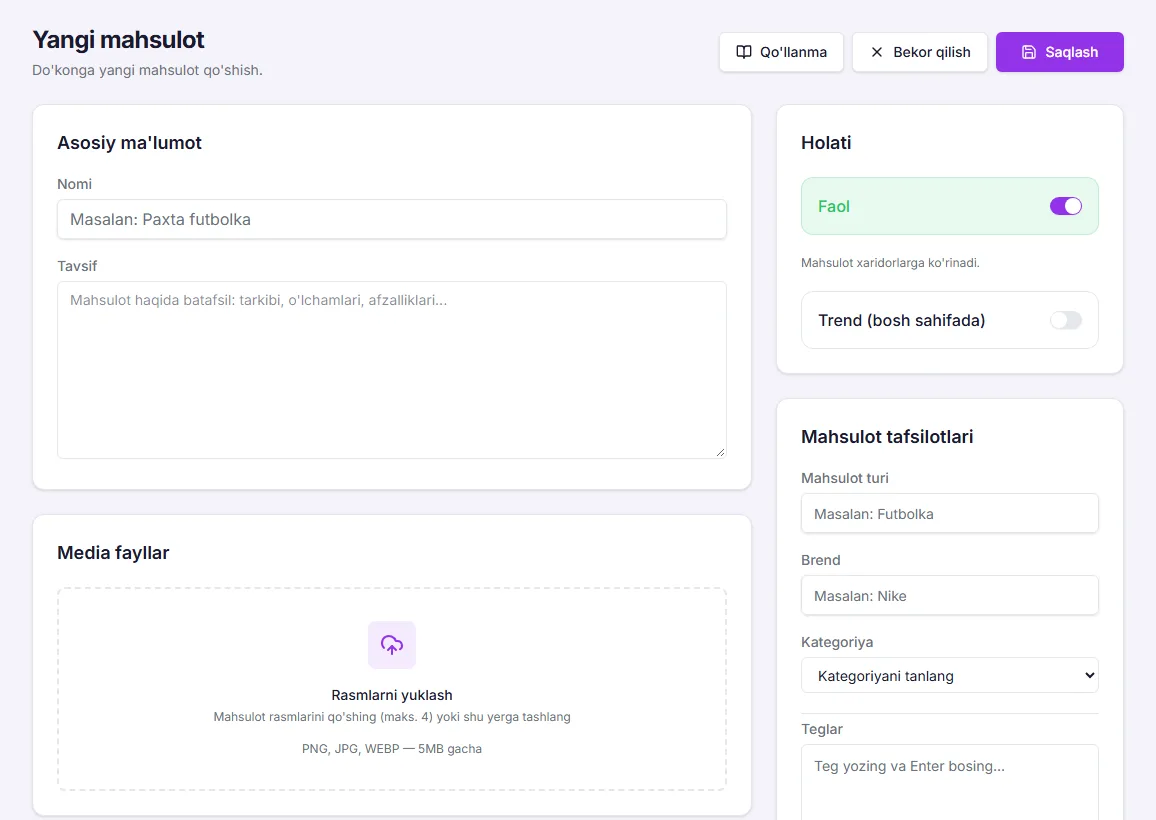Turn off the Faol toggle switch

click(1065, 206)
